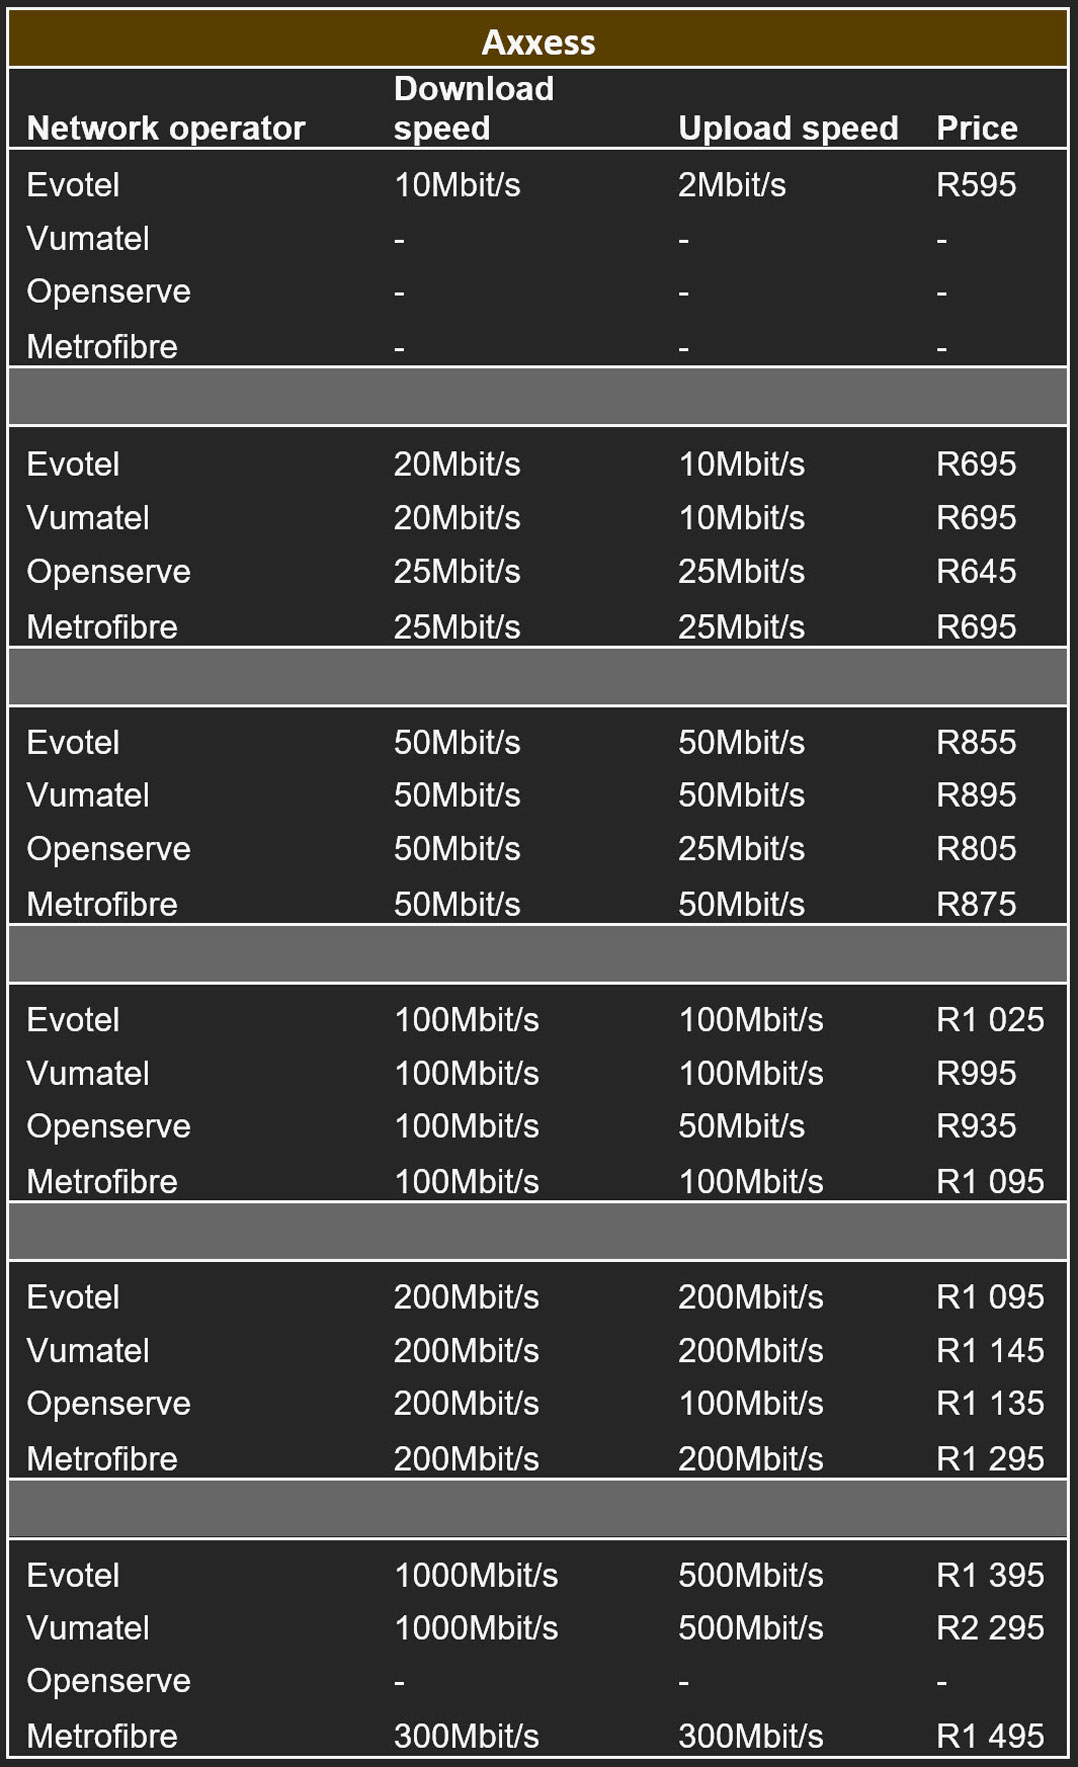Screen dimensions: 1078x1767
Task: Select the R935 price cell
Action: pos(975,1126)
